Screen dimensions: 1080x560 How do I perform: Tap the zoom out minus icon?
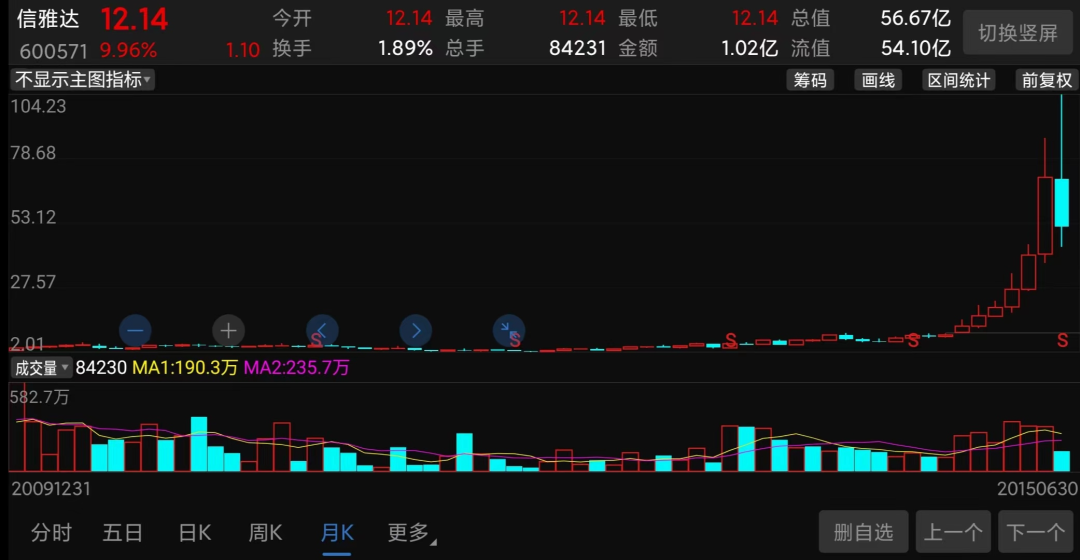point(135,331)
